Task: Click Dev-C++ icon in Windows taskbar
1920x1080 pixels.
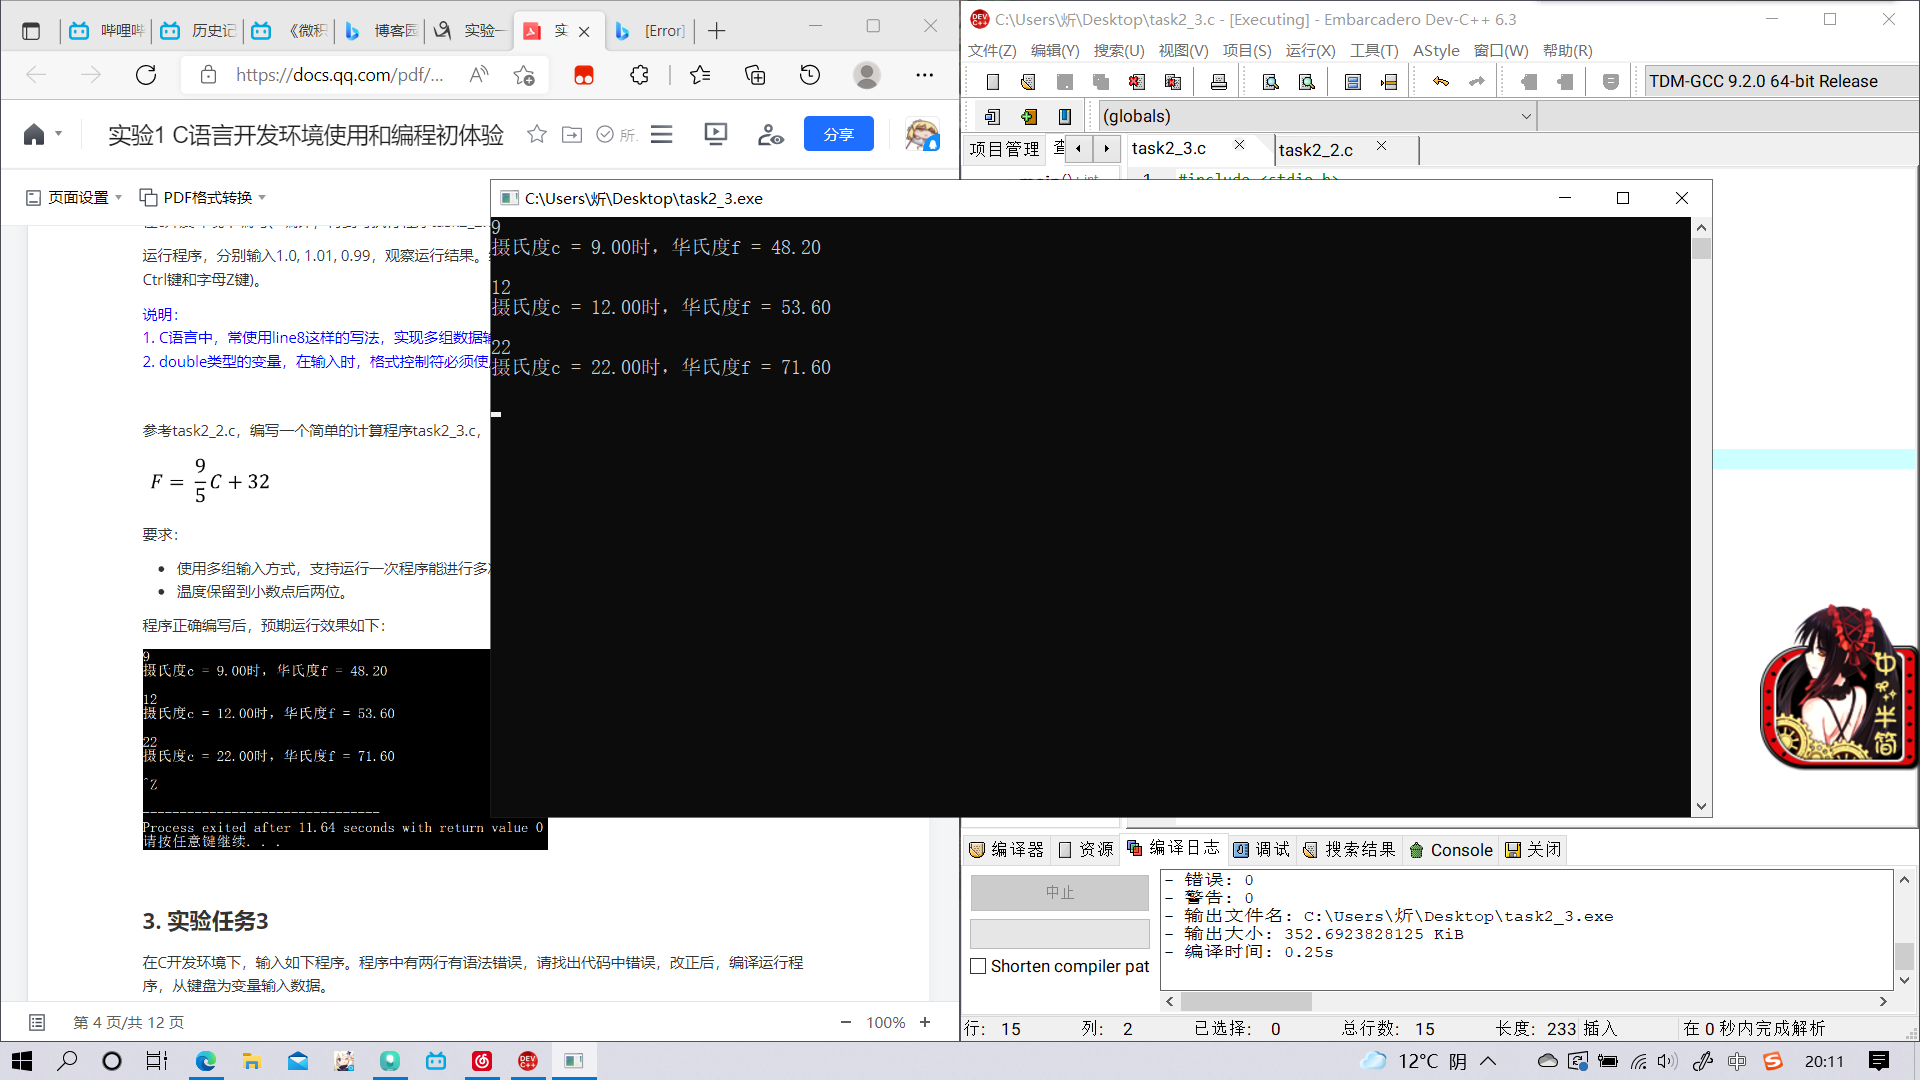Action: [x=528, y=1061]
